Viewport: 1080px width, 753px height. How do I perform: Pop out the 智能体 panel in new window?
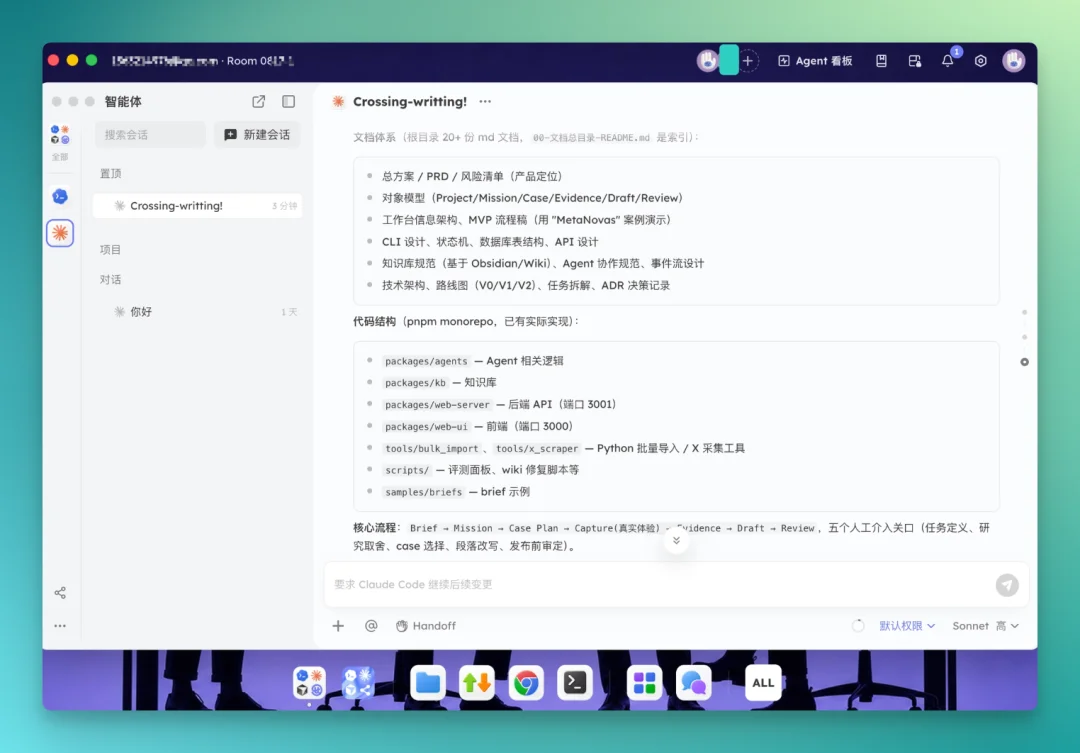coord(258,101)
